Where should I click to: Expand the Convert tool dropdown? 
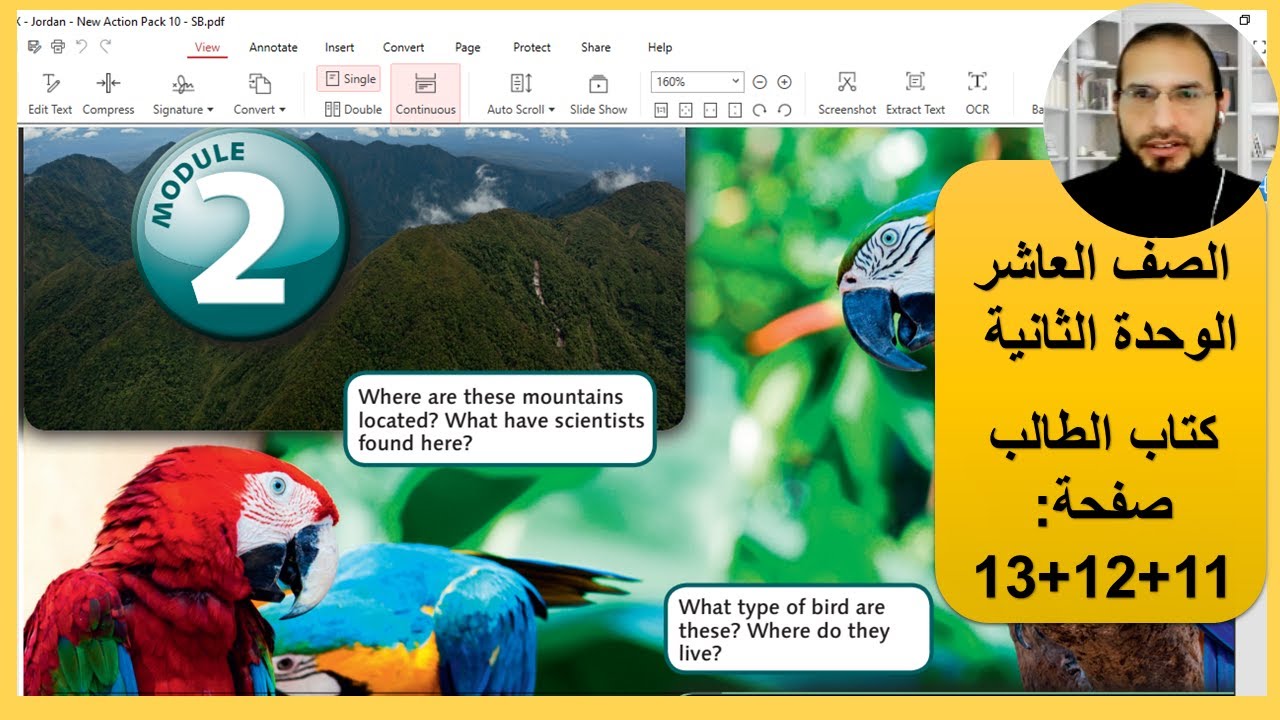point(260,94)
